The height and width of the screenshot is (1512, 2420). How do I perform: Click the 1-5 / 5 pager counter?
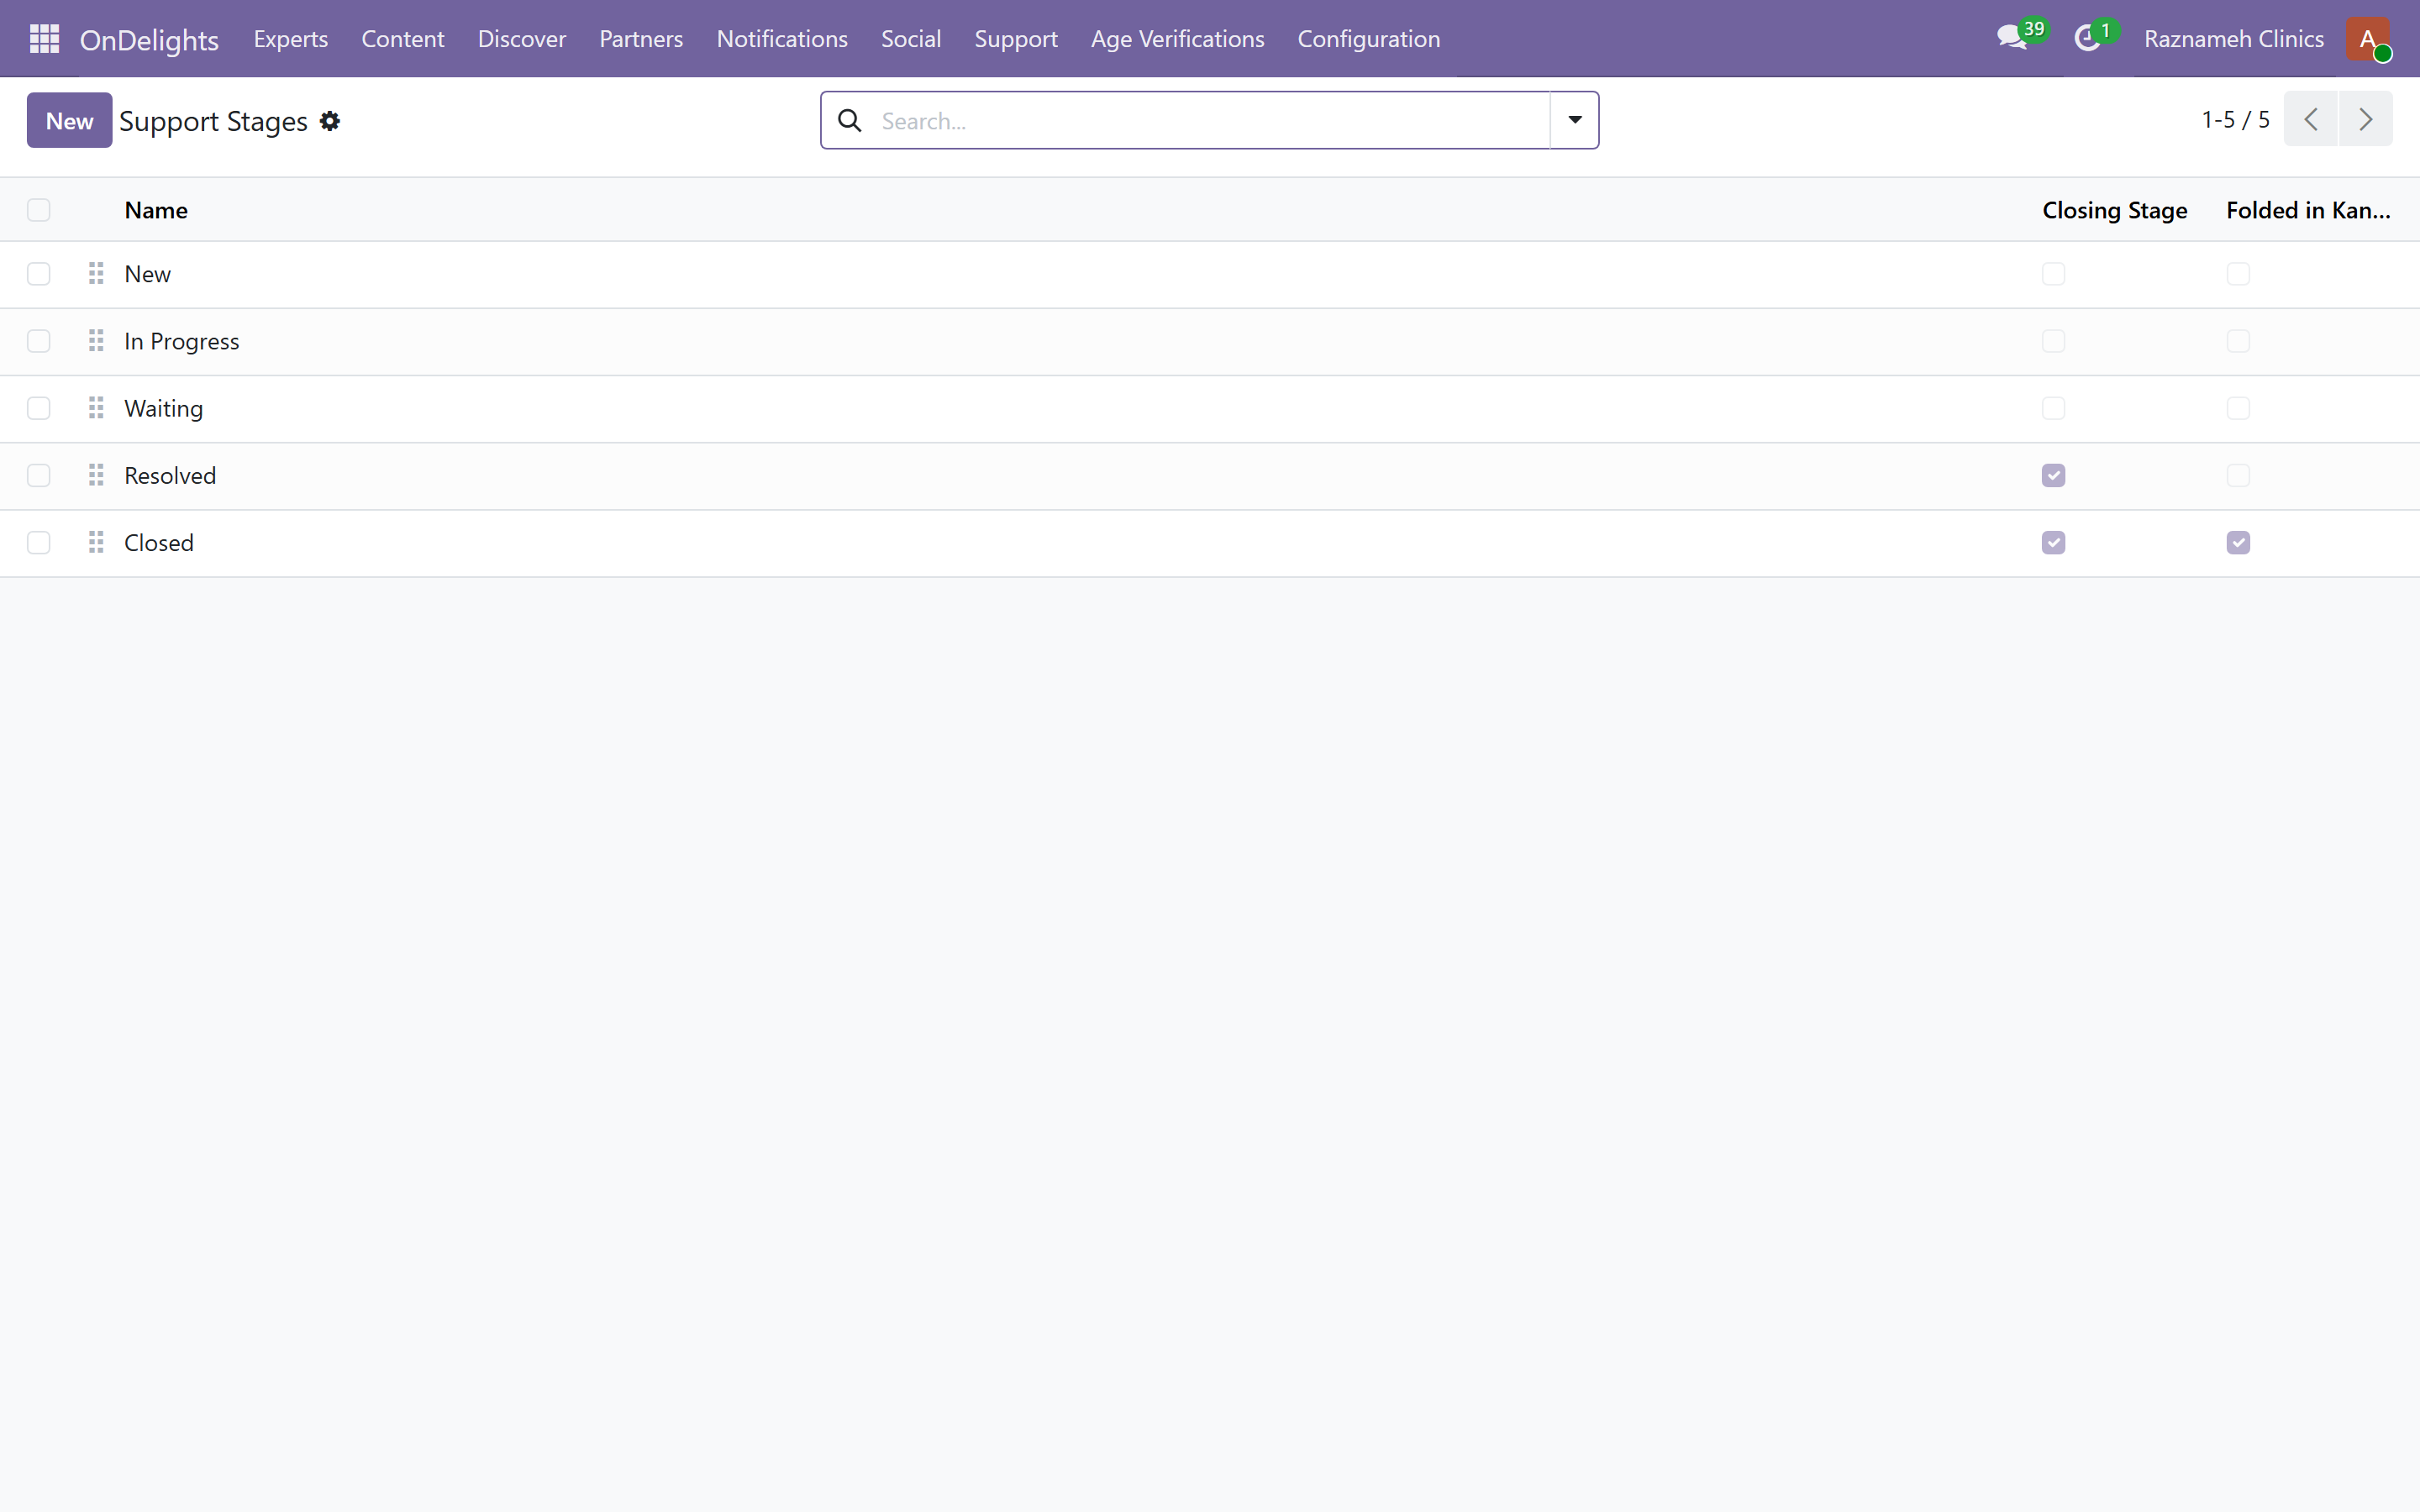coord(2236,119)
